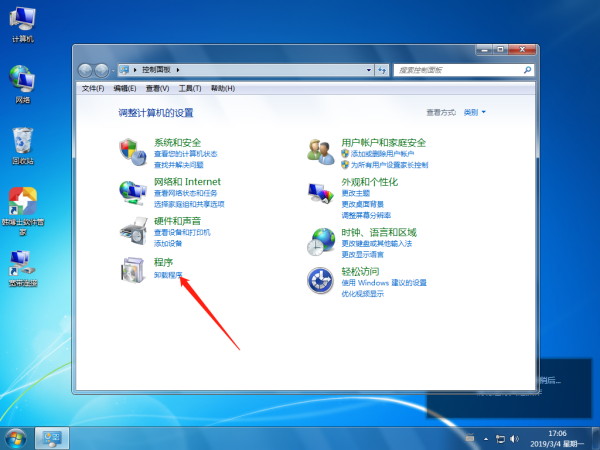Open the User Accounts people icon
The width and height of the screenshot is (600, 450).
[321, 152]
